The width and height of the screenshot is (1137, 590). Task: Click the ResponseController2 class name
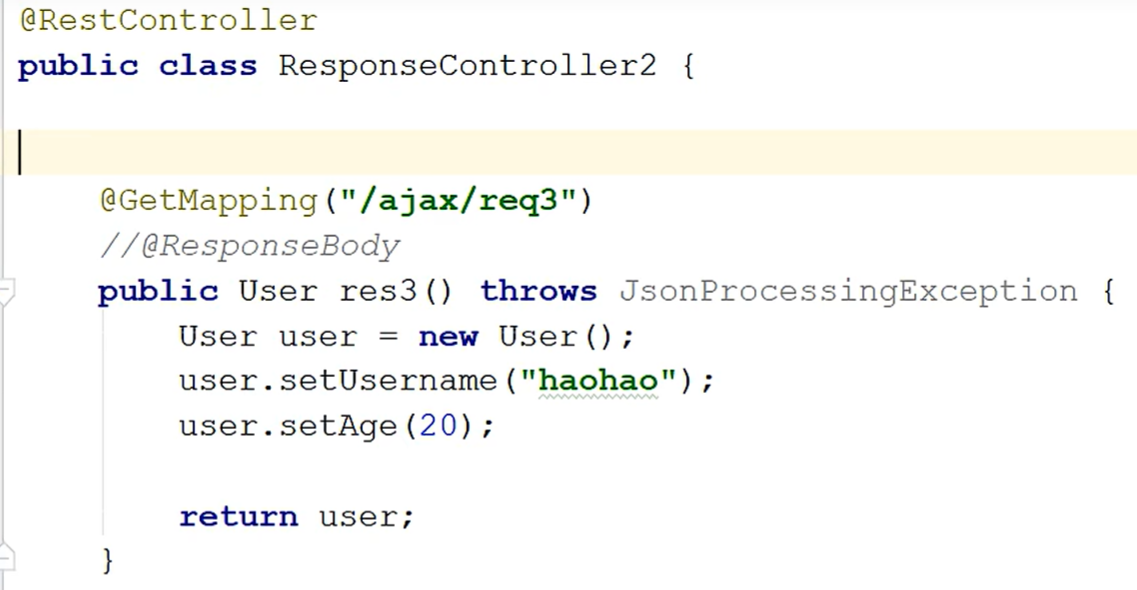pos(467,66)
